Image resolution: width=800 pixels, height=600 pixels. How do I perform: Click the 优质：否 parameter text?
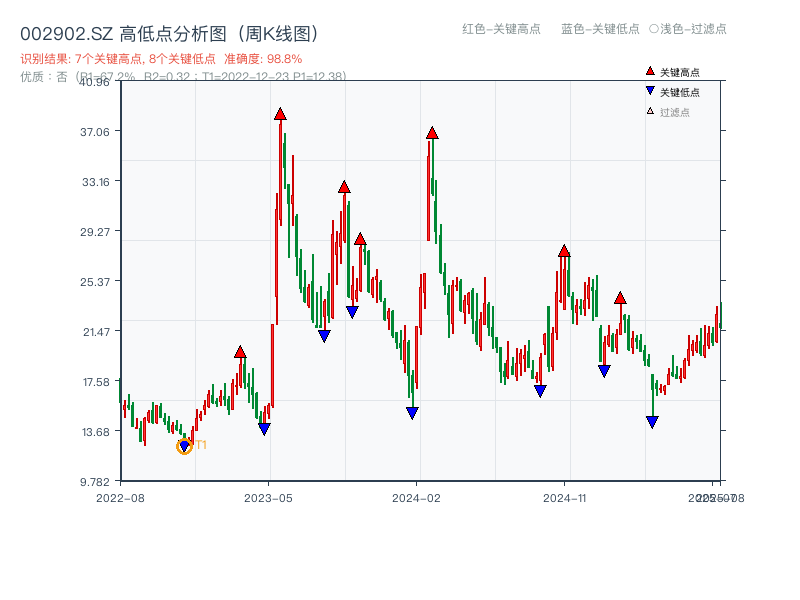pos(45,75)
